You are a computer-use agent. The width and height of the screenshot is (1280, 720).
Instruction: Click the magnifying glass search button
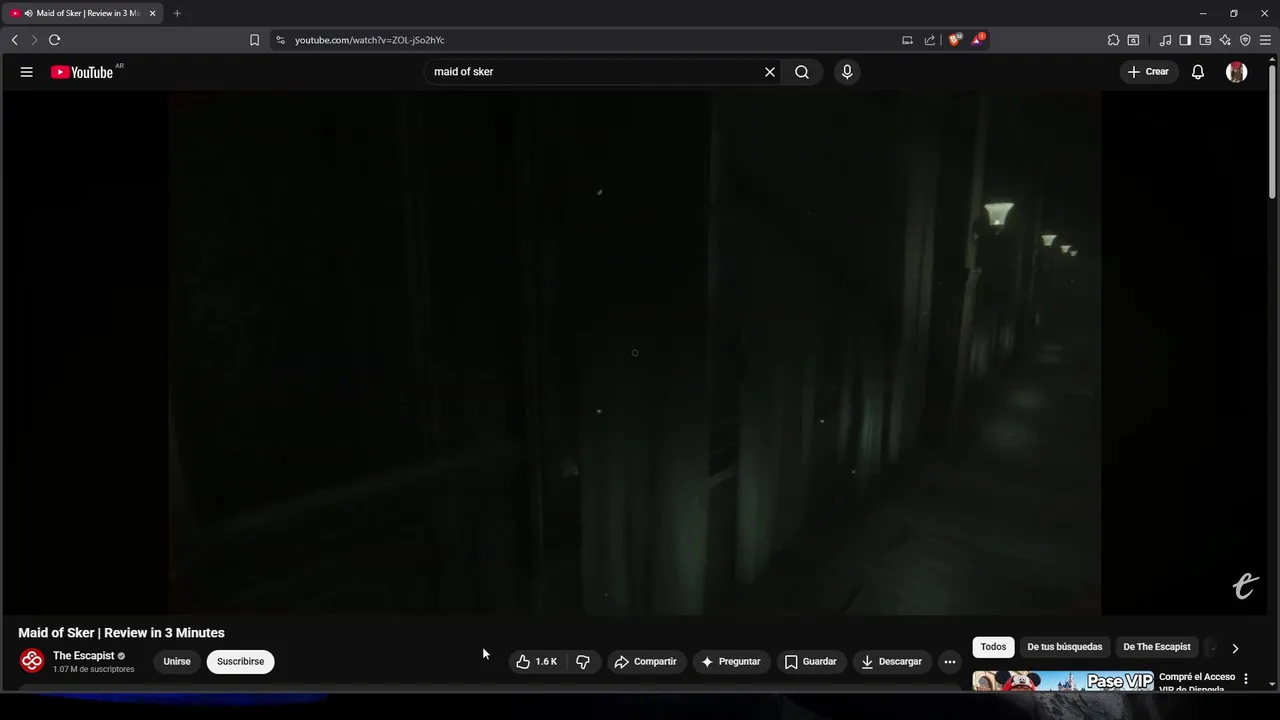802,72
